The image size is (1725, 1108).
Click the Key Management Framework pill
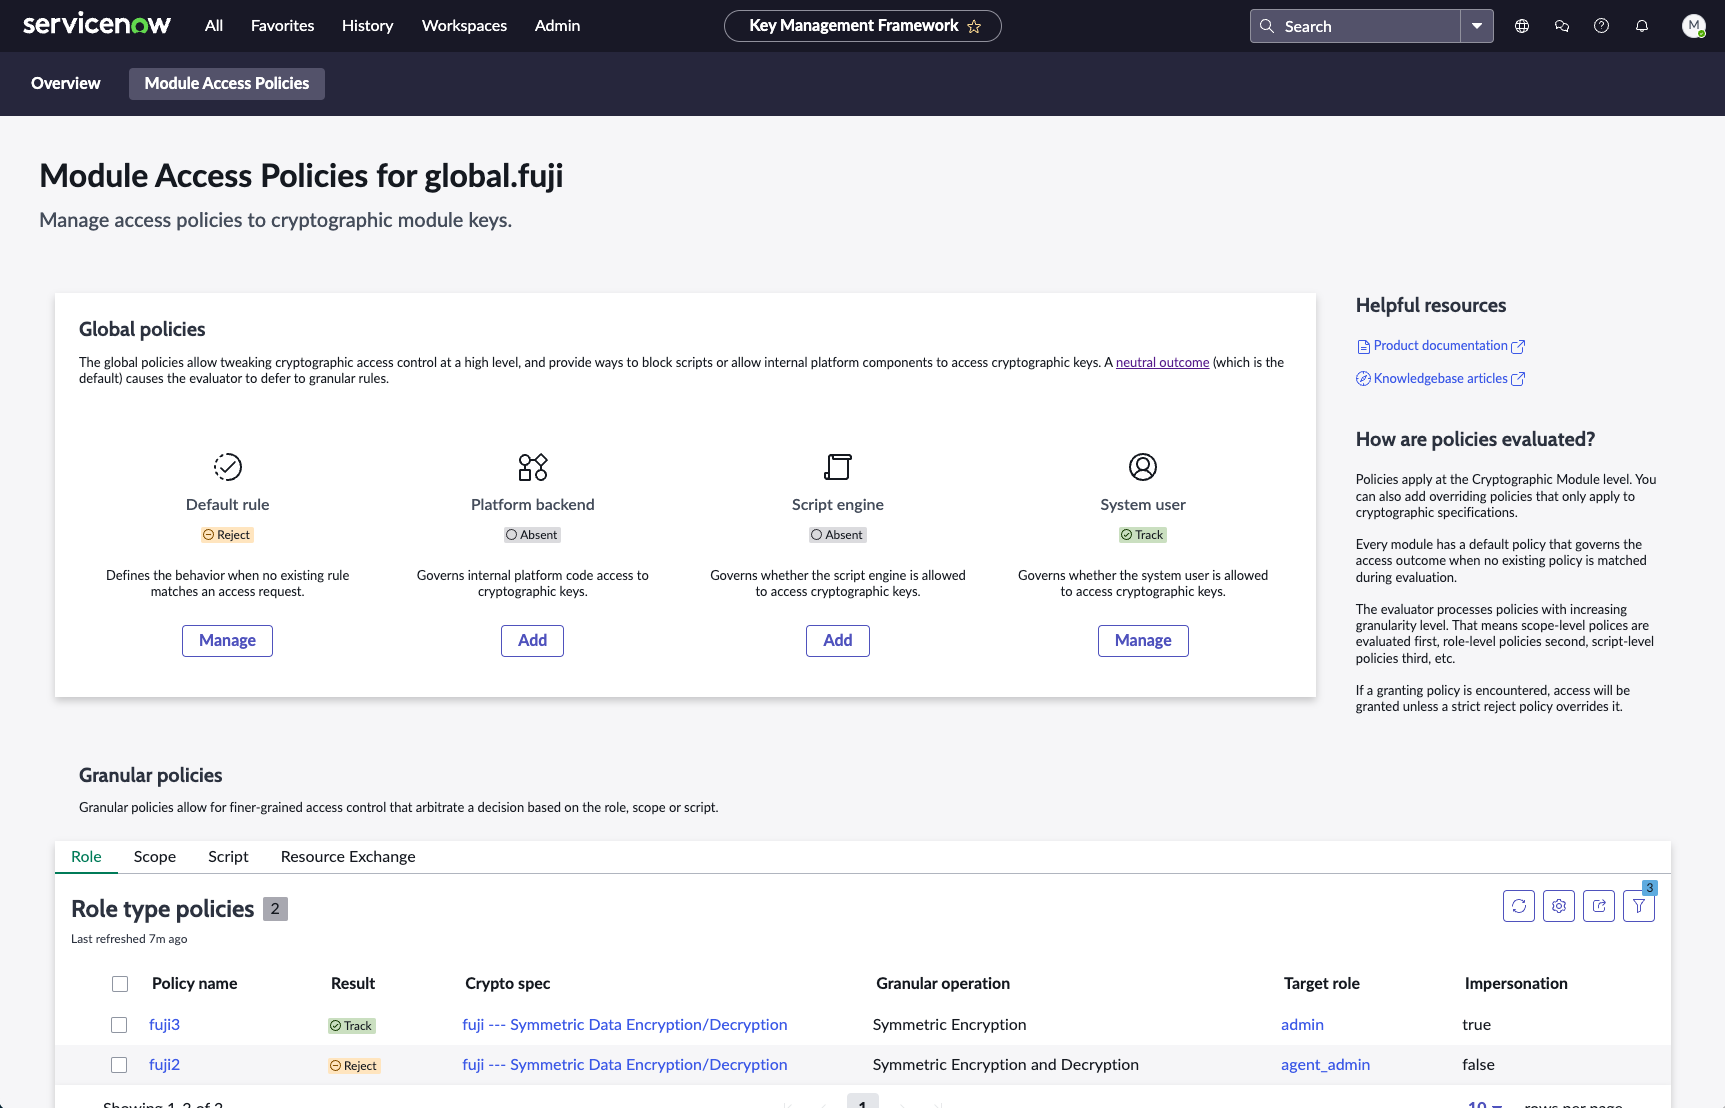click(x=863, y=26)
